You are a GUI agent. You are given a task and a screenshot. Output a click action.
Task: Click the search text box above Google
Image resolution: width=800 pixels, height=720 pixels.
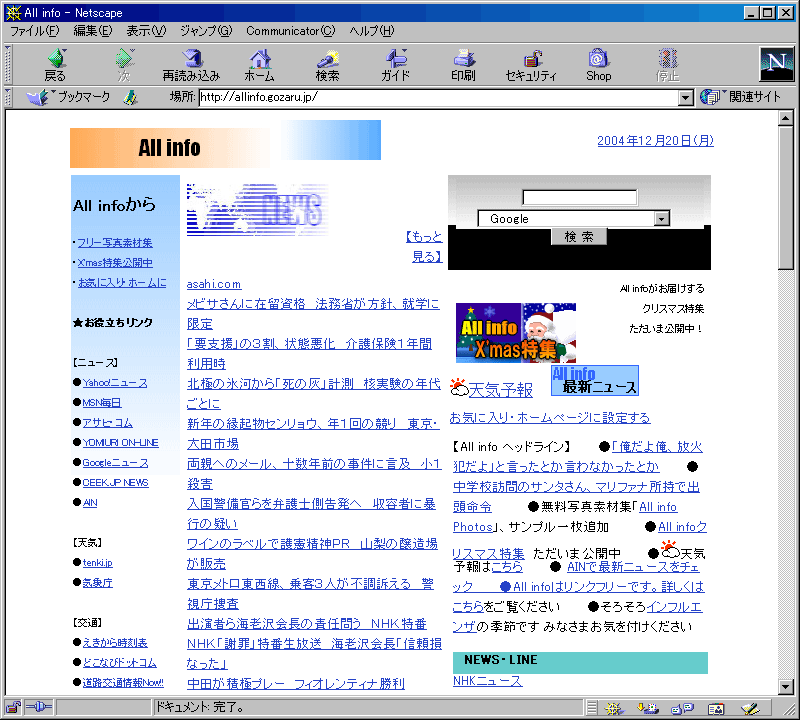pyautogui.click(x=580, y=197)
